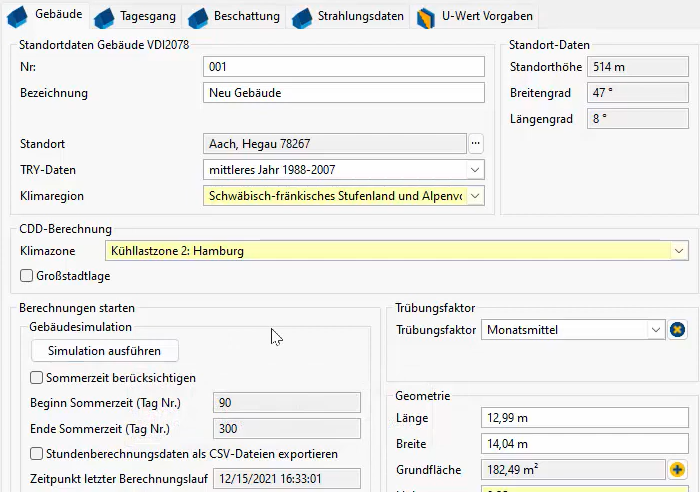Click the Ende Sommerzeit field showing 300

coord(287,429)
